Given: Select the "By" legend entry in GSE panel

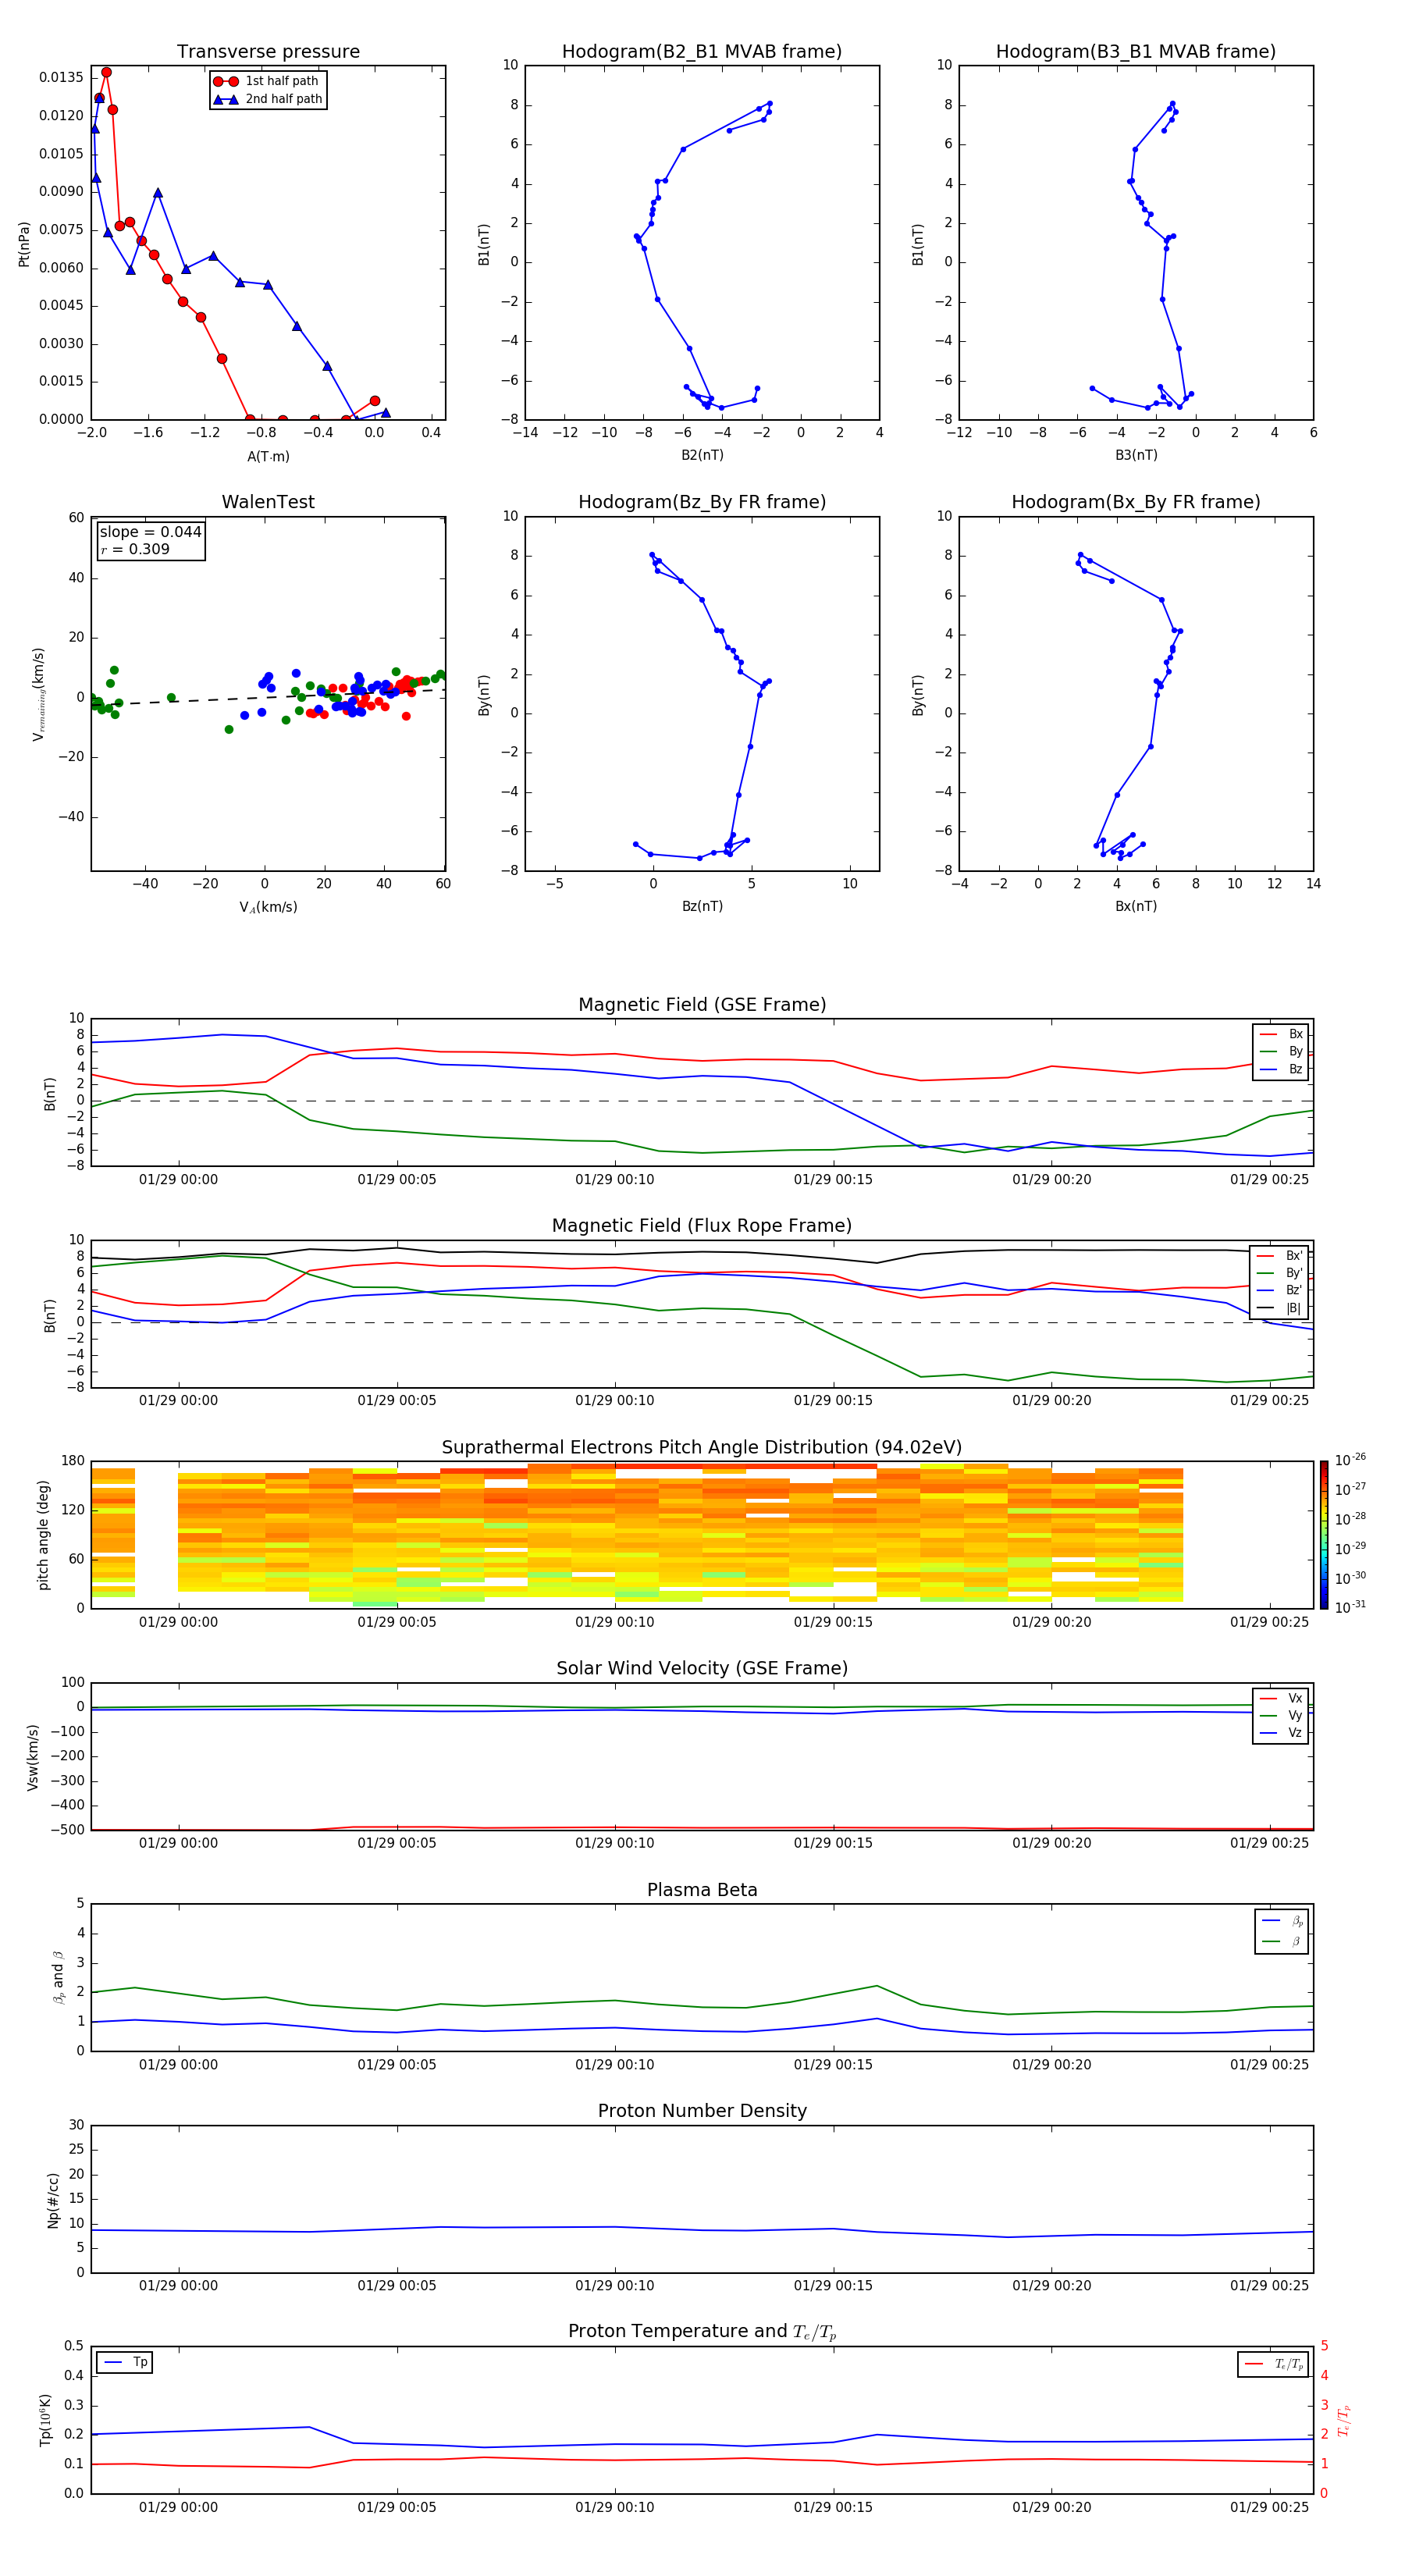Looking at the screenshot, I should click(1281, 1051).
